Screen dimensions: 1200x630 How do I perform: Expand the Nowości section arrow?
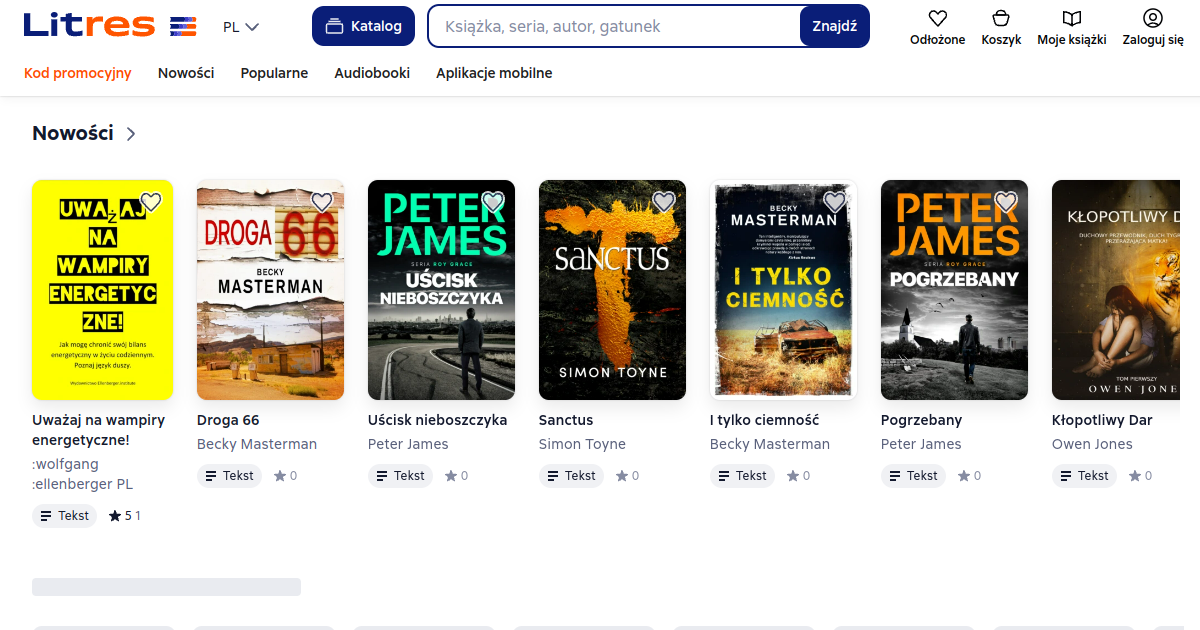[131, 134]
